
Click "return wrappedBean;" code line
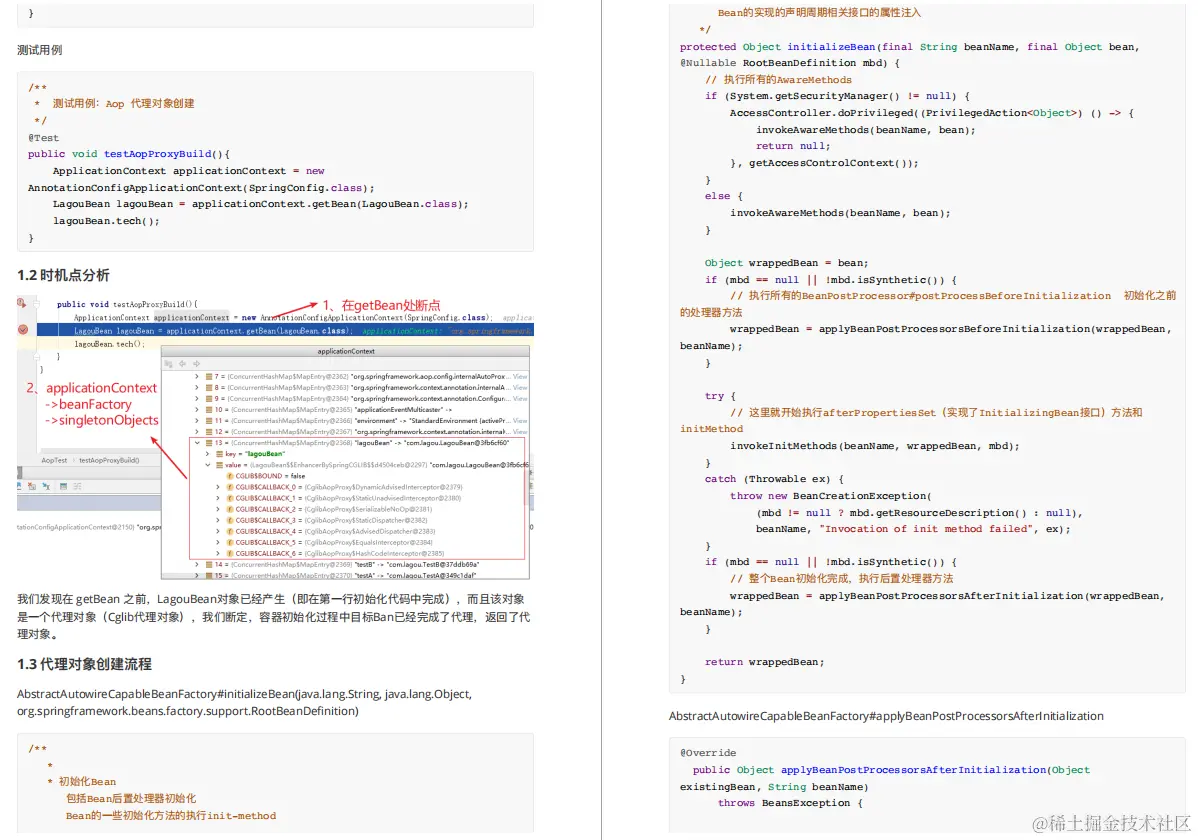764,662
